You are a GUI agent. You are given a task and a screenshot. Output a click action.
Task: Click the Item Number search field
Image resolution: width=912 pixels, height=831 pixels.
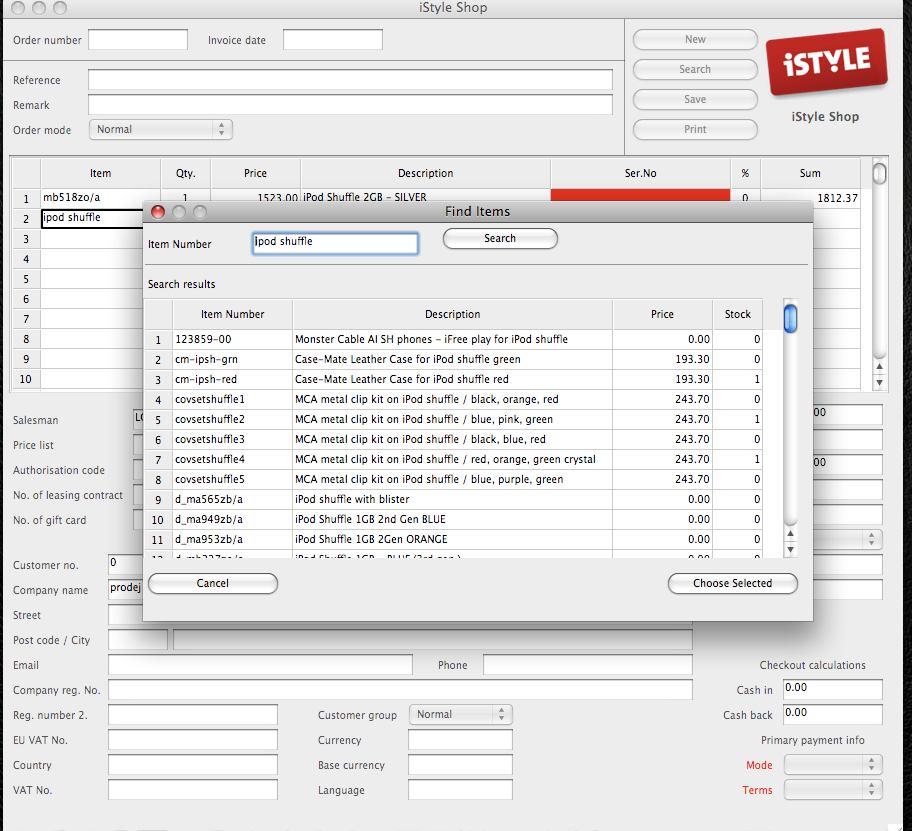pos(335,243)
